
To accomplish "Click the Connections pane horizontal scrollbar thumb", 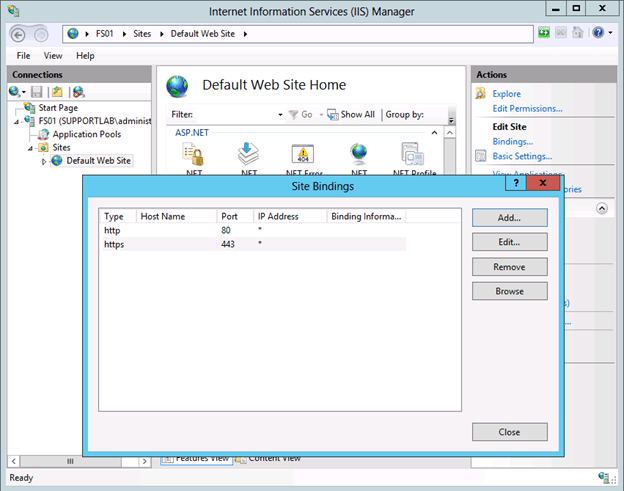I will tap(70, 461).
